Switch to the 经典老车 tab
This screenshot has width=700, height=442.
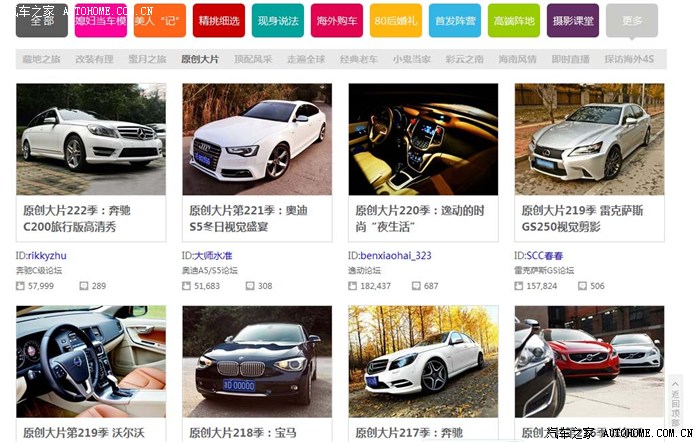pos(358,60)
